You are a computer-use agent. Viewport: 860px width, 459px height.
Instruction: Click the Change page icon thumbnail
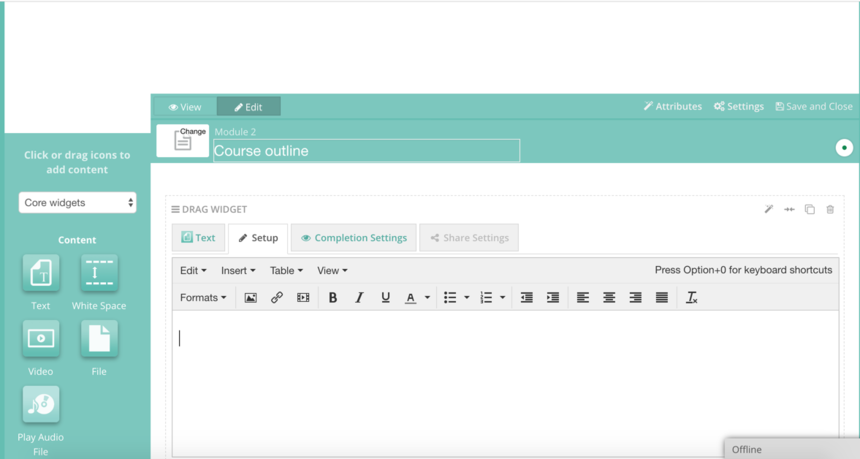click(x=183, y=141)
